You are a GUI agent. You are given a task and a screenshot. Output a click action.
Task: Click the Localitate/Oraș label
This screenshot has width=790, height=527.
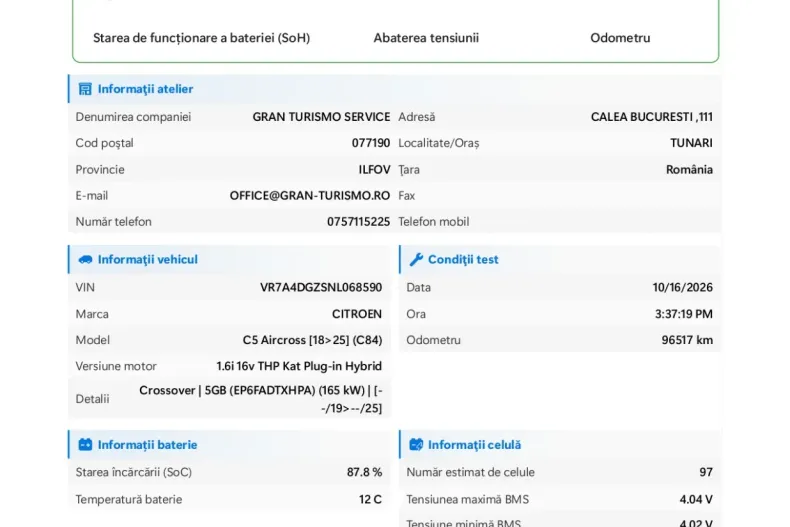point(439,143)
